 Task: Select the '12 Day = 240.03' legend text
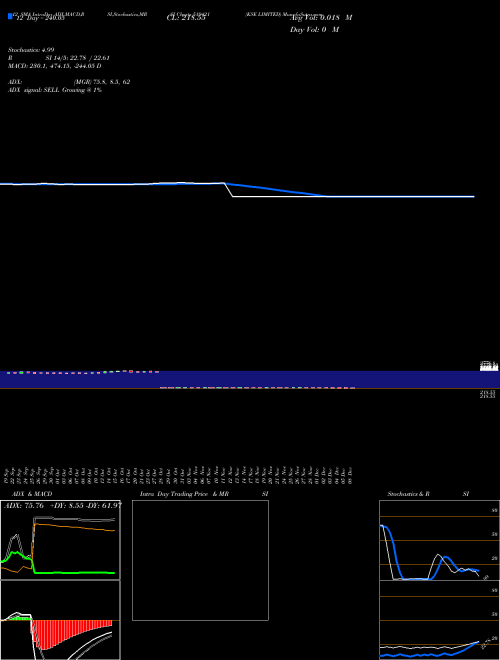pyautogui.click(x=40, y=18)
